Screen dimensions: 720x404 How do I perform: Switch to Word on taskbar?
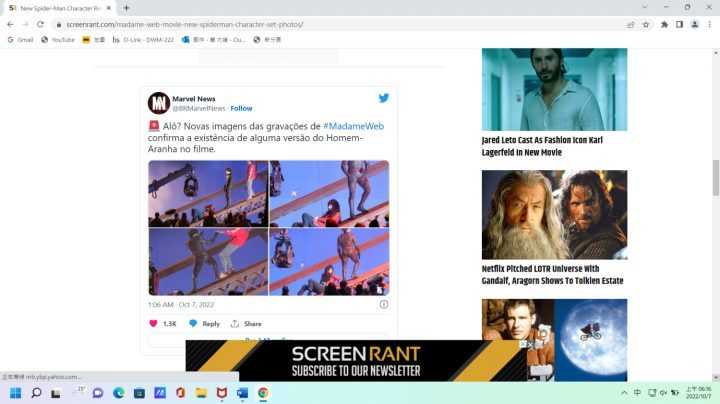(242, 393)
